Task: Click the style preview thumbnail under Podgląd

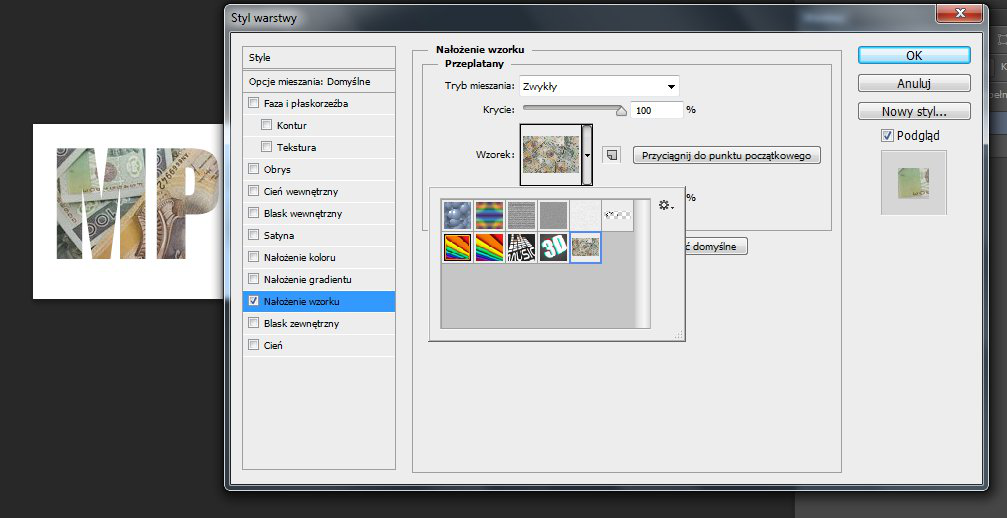Action: tap(913, 183)
